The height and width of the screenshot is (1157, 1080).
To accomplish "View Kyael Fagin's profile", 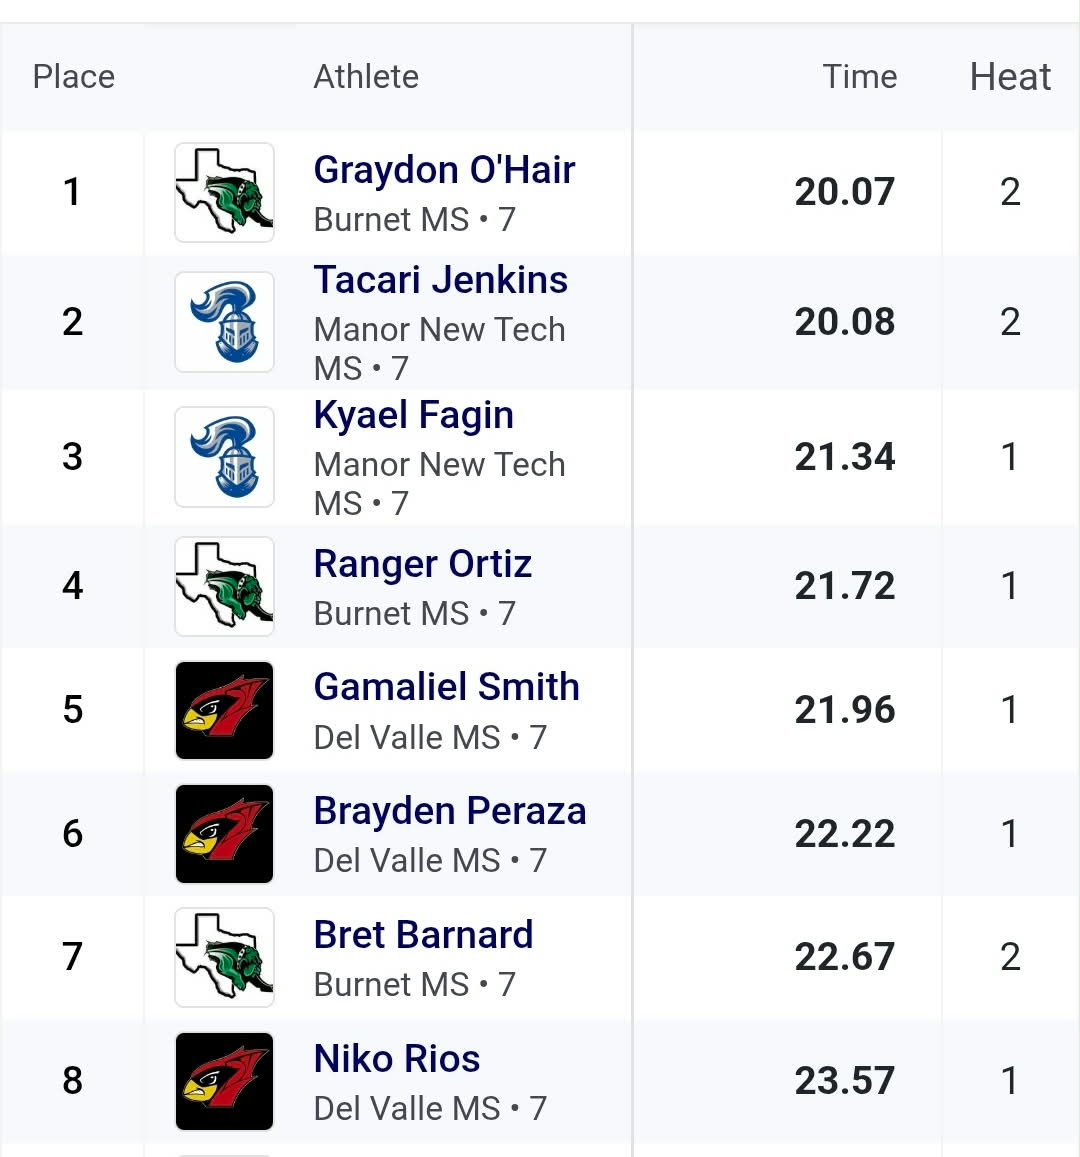I will pos(413,415).
